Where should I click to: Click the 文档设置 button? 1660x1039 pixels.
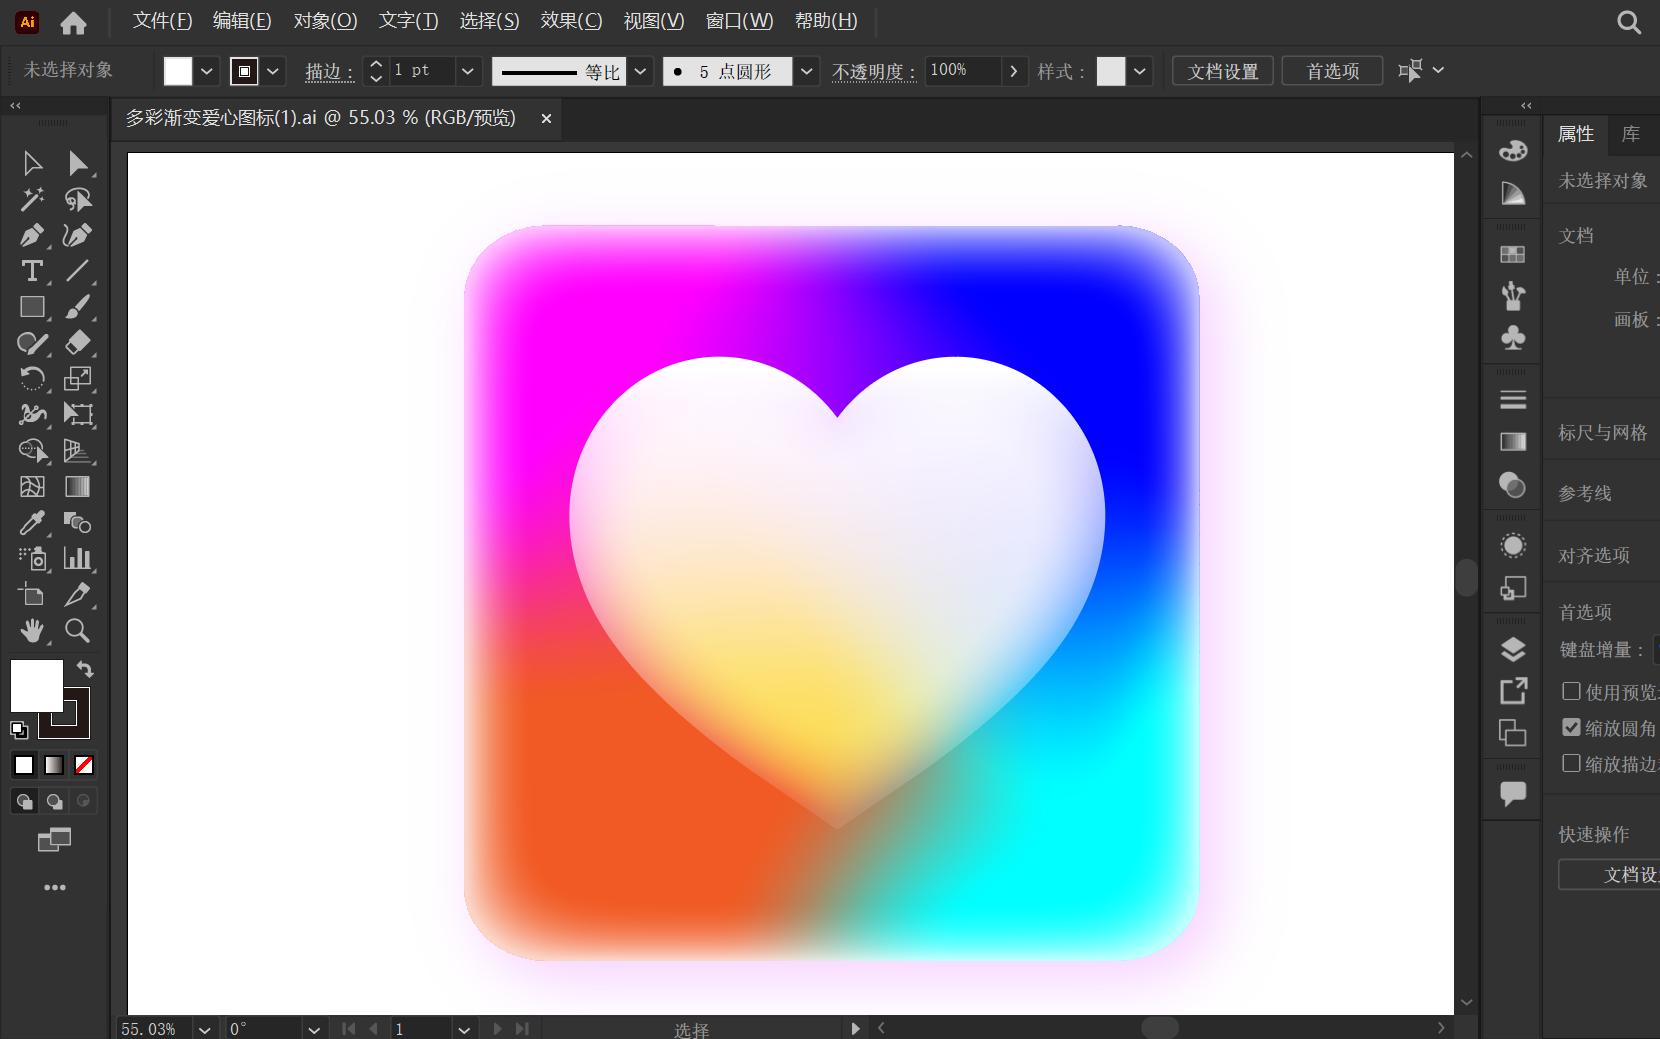pyautogui.click(x=1223, y=71)
